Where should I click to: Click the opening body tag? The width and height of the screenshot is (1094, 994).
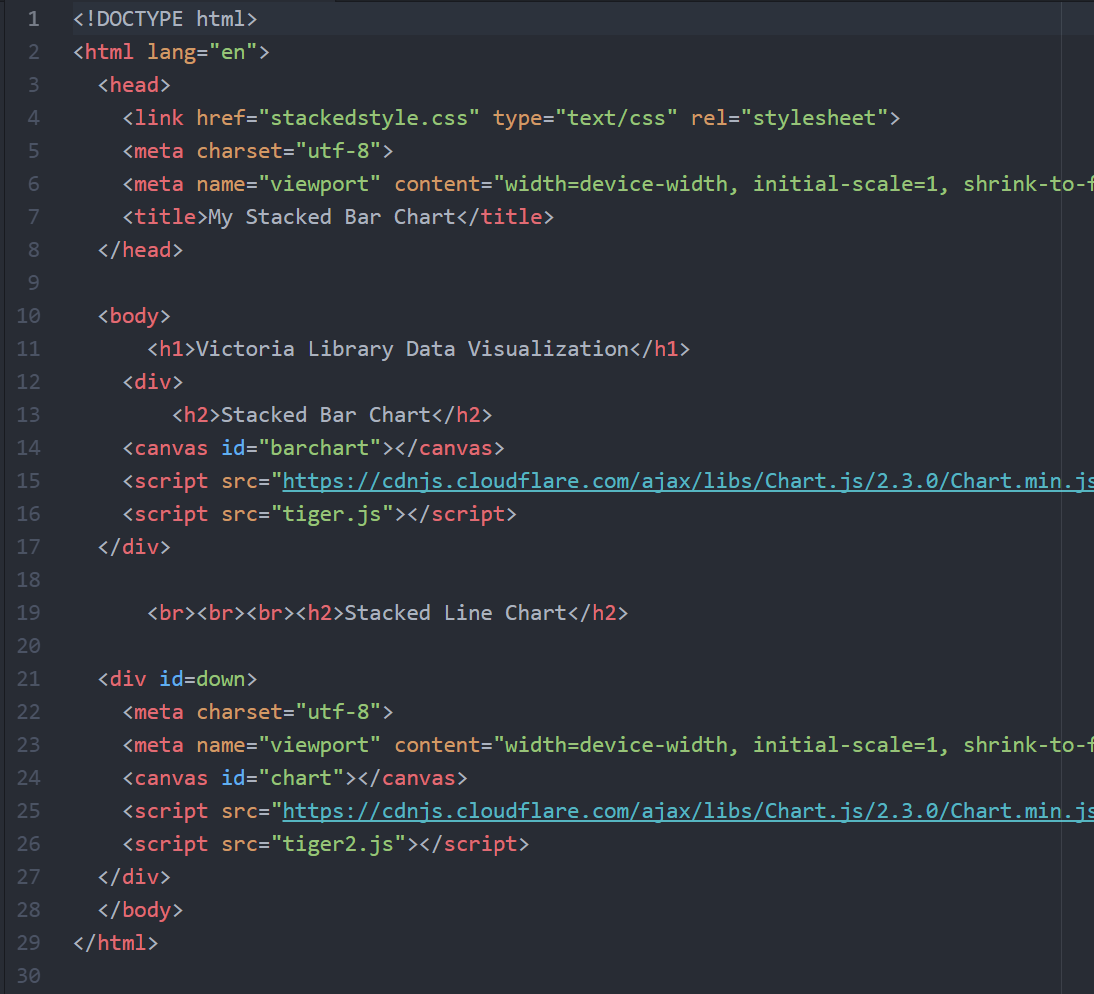coord(134,316)
